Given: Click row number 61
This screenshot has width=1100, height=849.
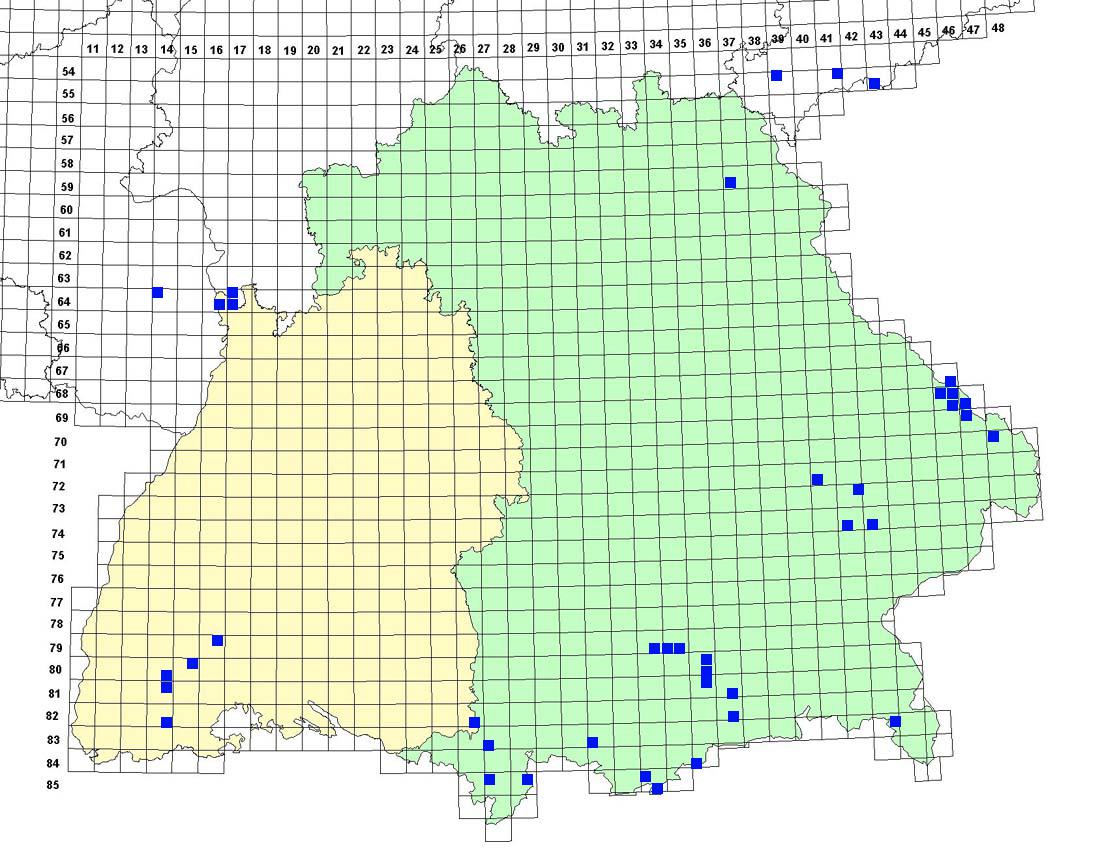Looking at the screenshot, I should click(65, 232).
